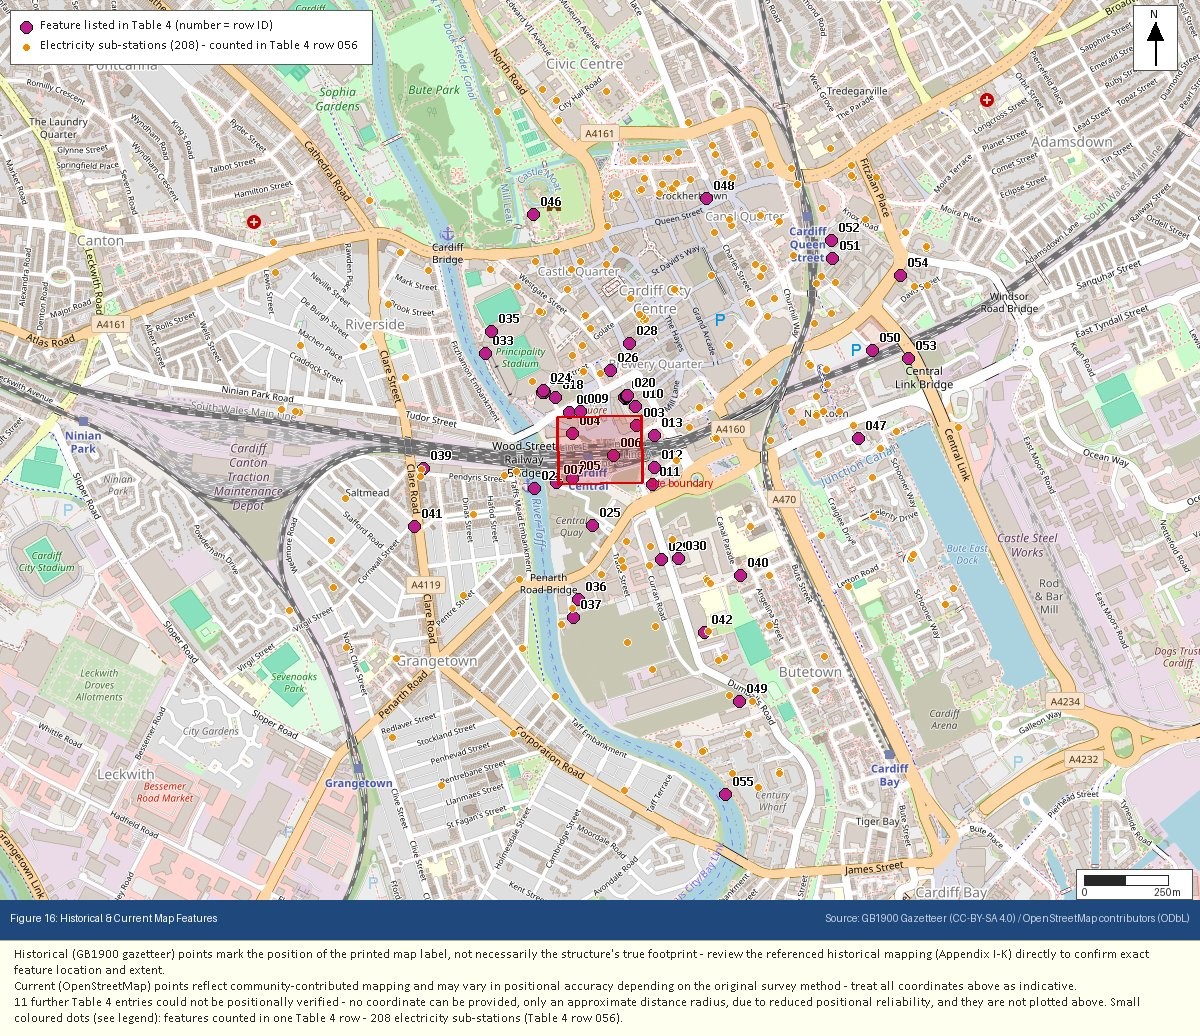Viewport: 1200px width, 1036px height.
Task: Click the 'Sophia Gardens' map label
Action: (338, 99)
